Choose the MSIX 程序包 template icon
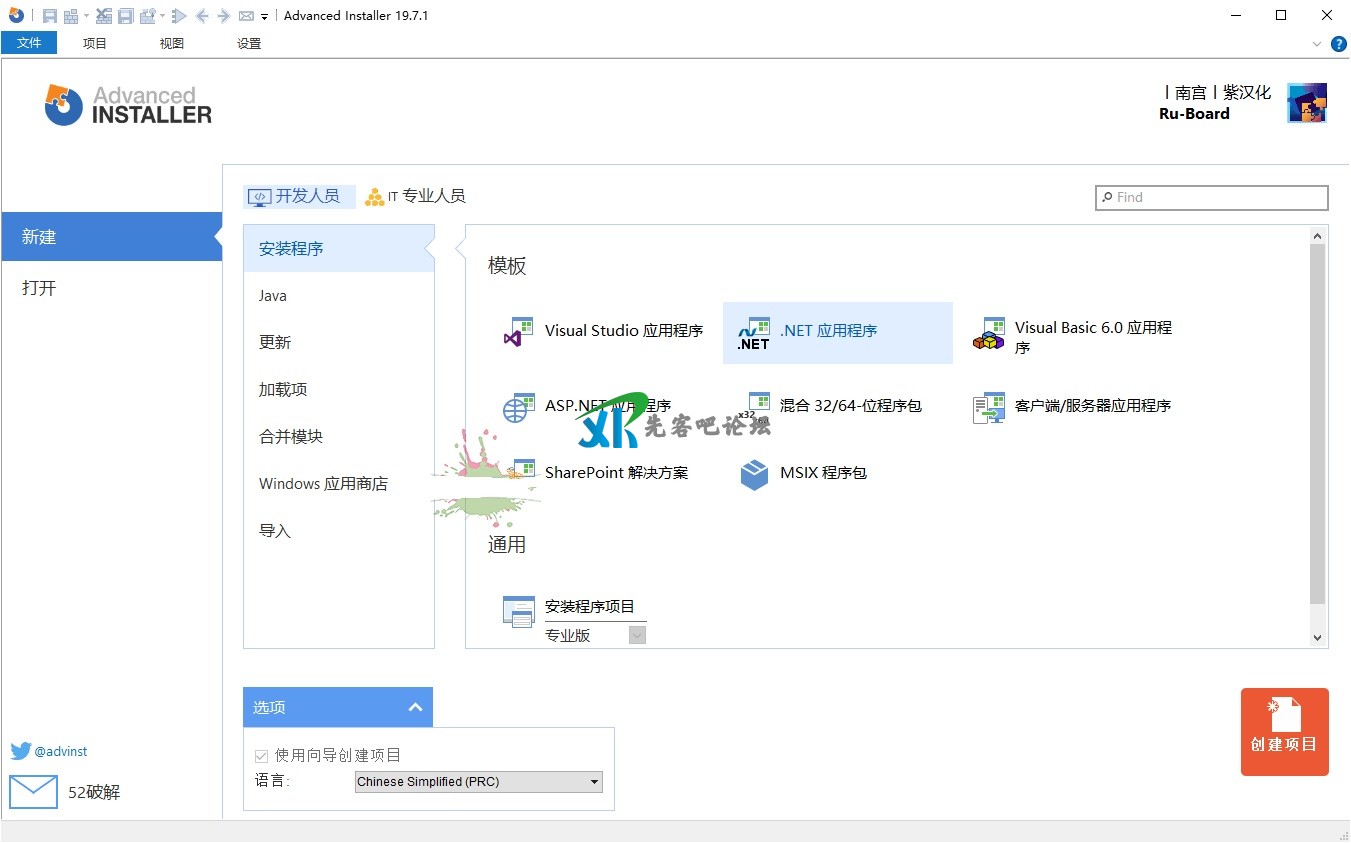 pyautogui.click(x=754, y=474)
